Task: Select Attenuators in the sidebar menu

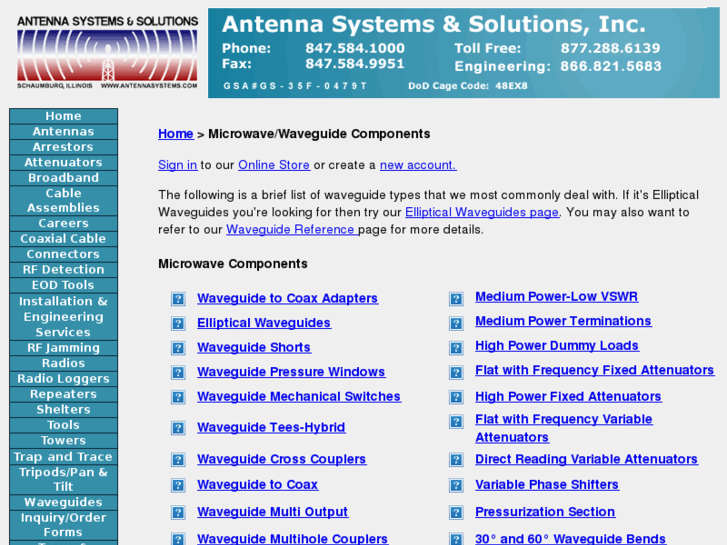Action: (x=64, y=162)
